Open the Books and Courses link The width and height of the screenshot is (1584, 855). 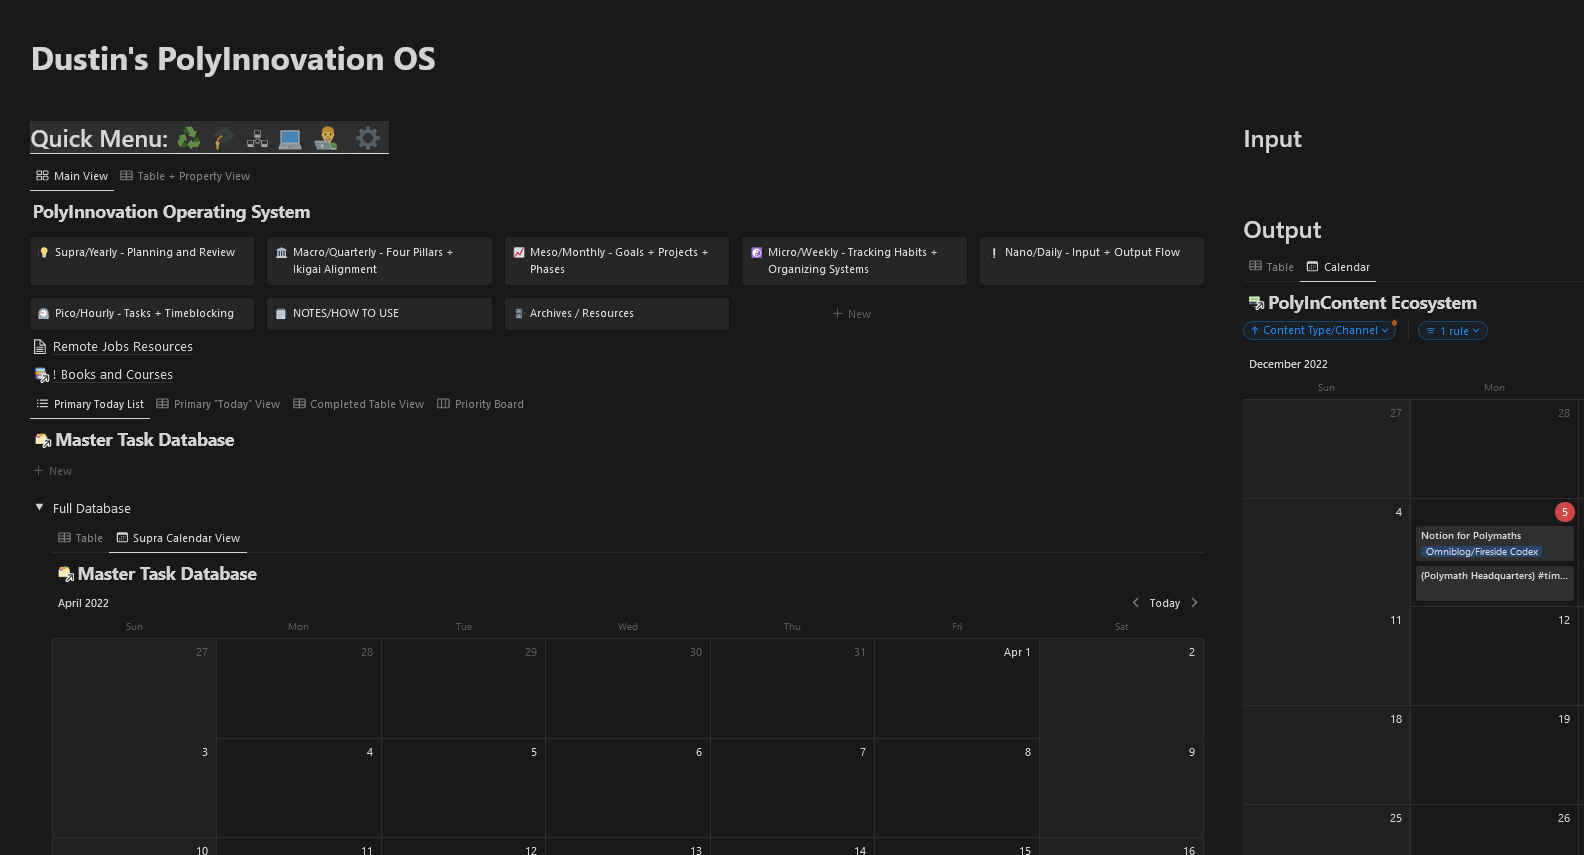[116, 375]
